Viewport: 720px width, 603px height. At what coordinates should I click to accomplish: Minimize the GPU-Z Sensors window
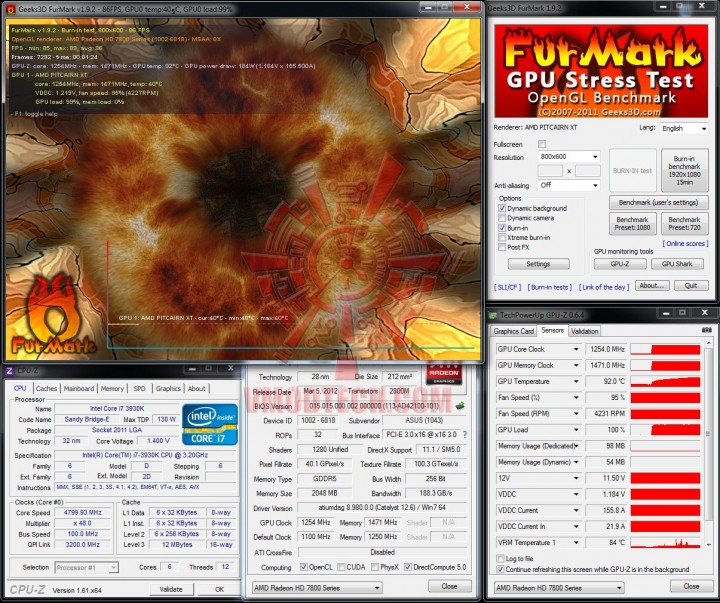coord(665,313)
